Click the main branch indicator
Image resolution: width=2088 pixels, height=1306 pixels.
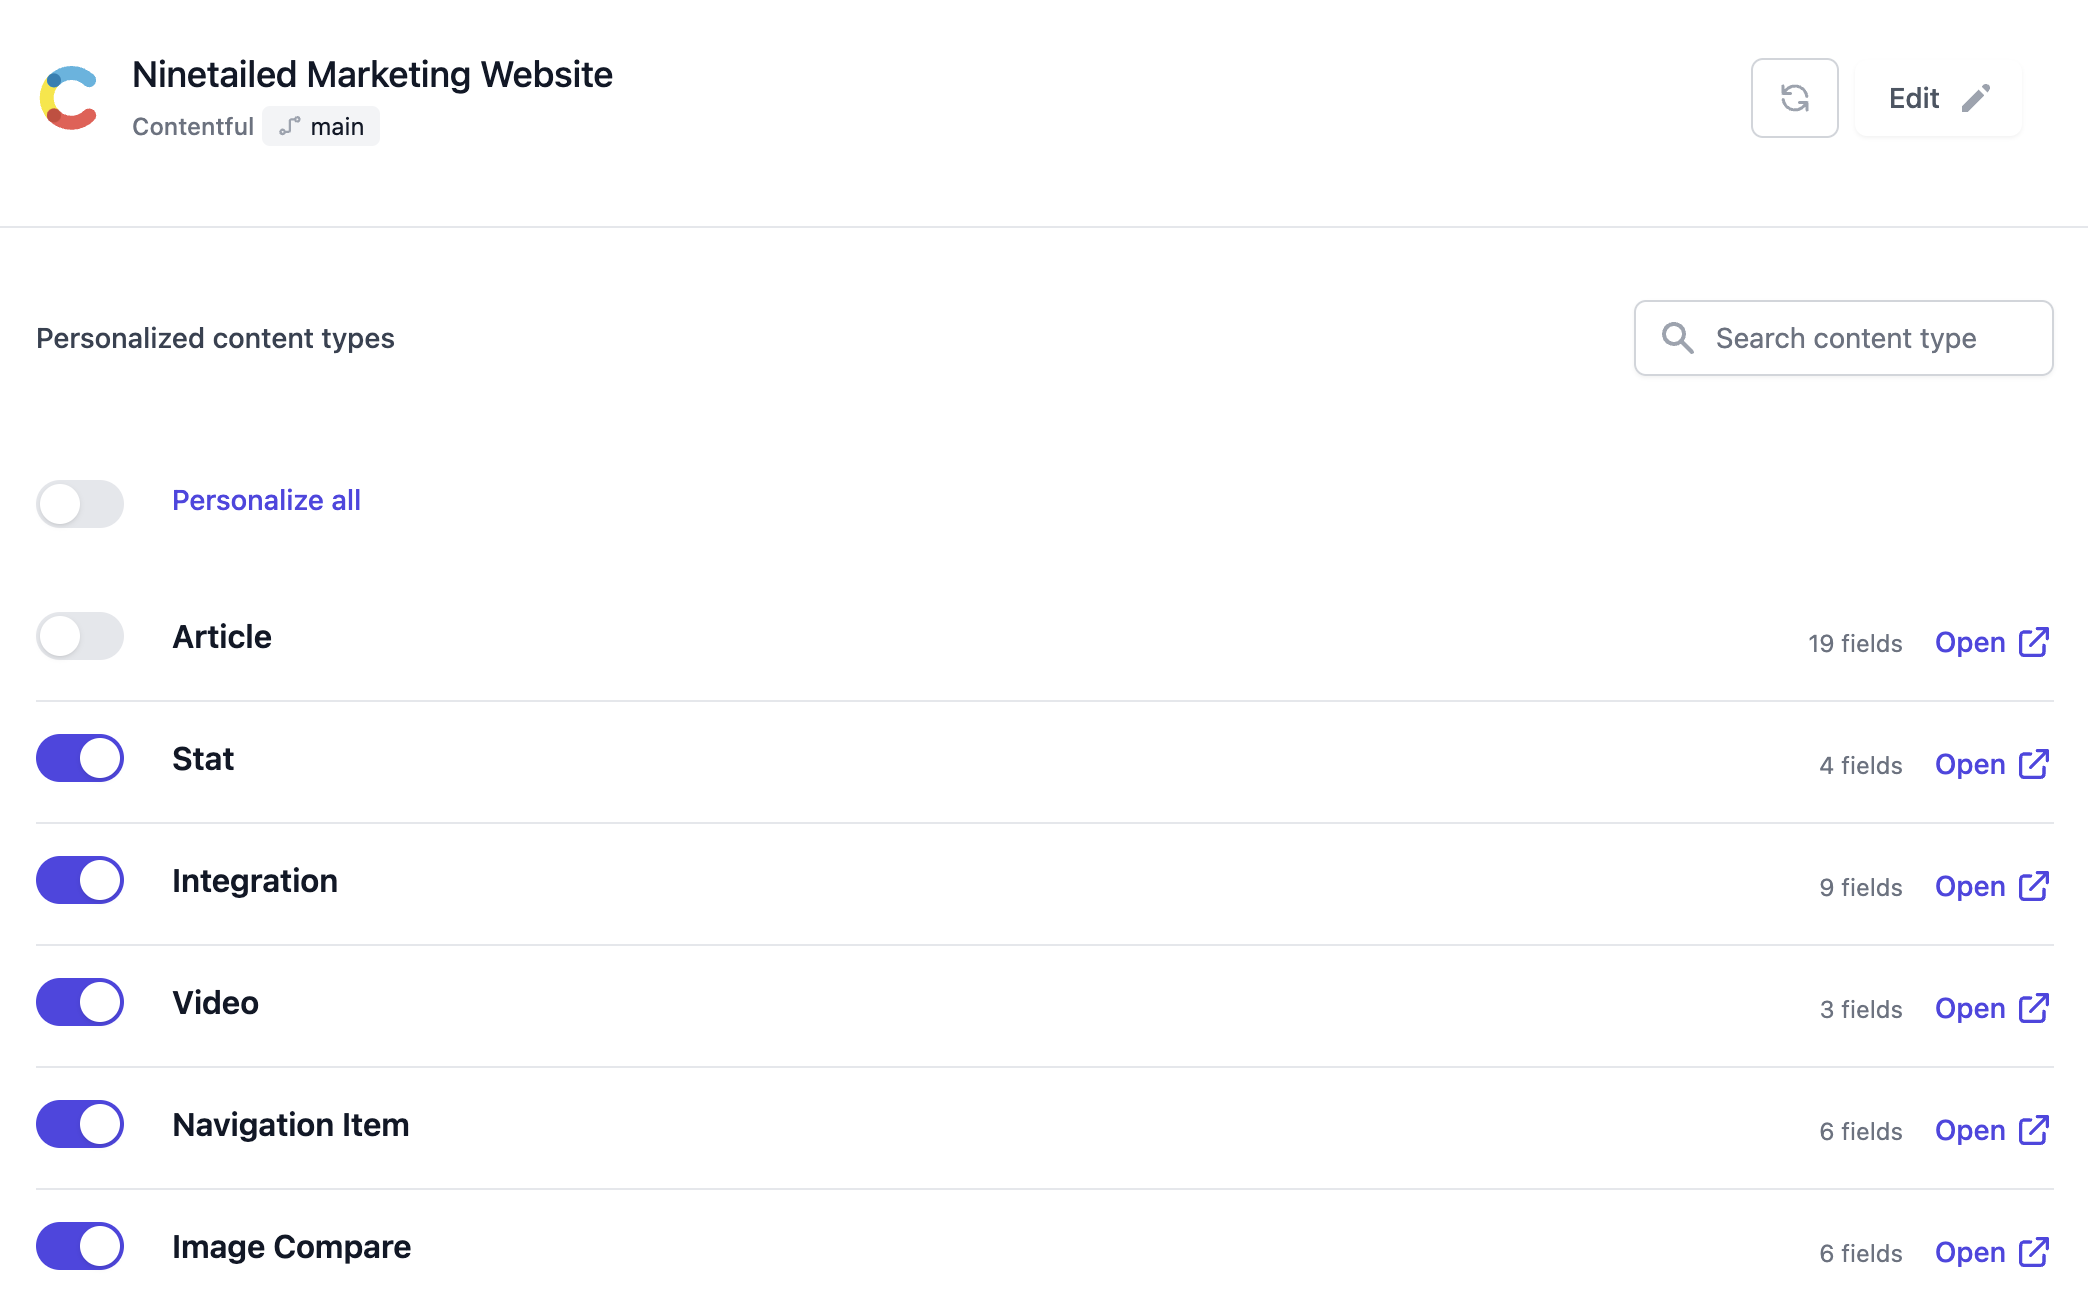[x=322, y=126]
